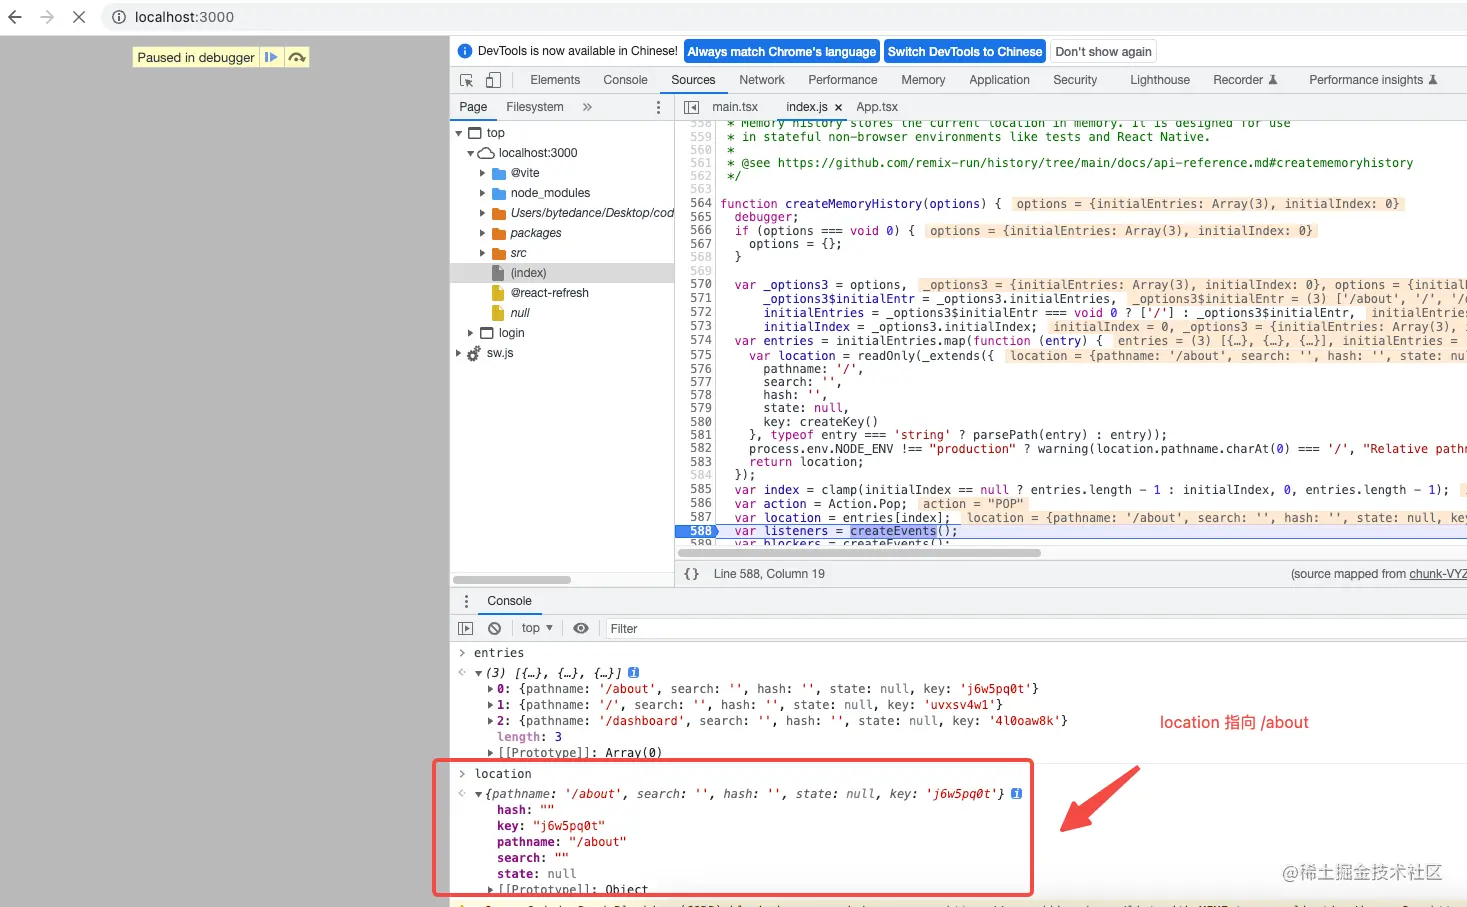This screenshot has height=907, width=1467.
Task: Collapse the top frame tree node
Action: tap(459, 133)
